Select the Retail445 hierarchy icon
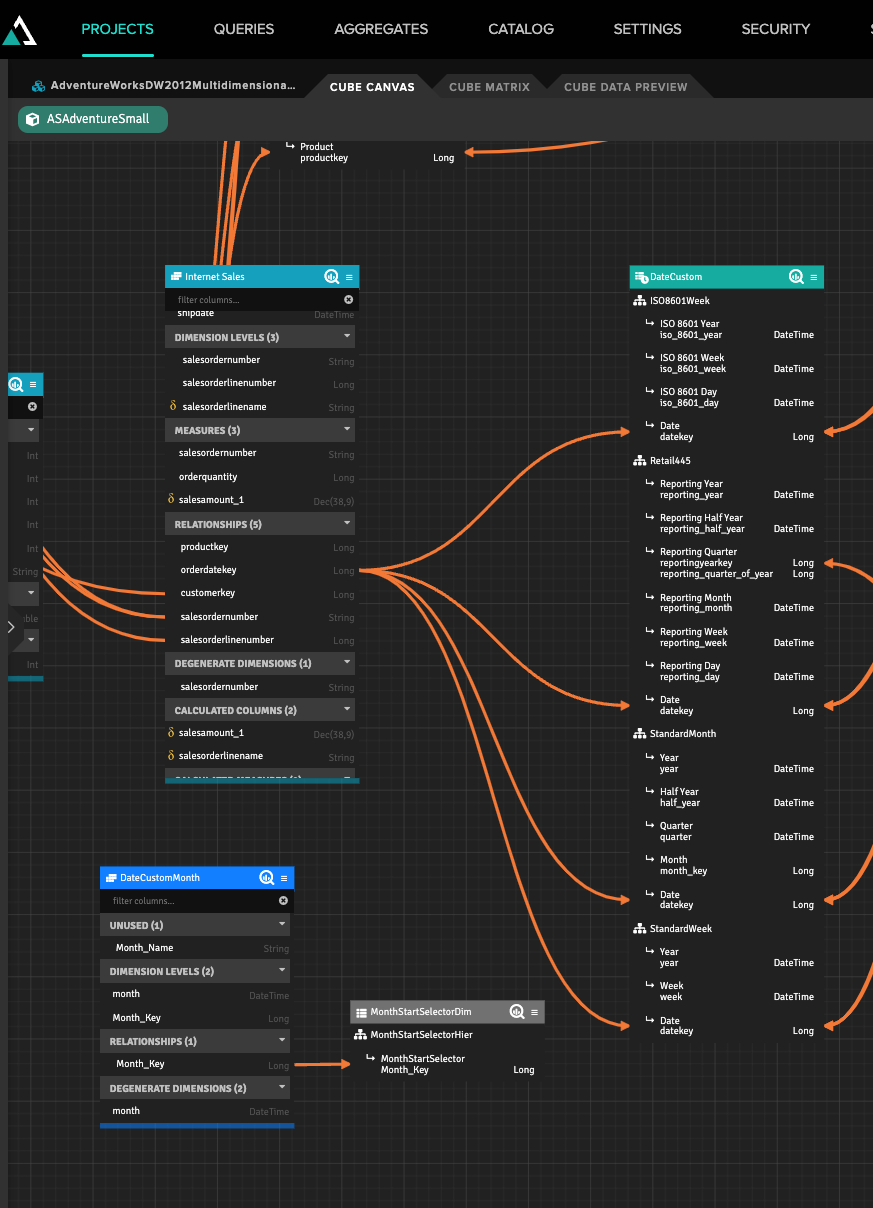873x1208 pixels. (x=640, y=461)
